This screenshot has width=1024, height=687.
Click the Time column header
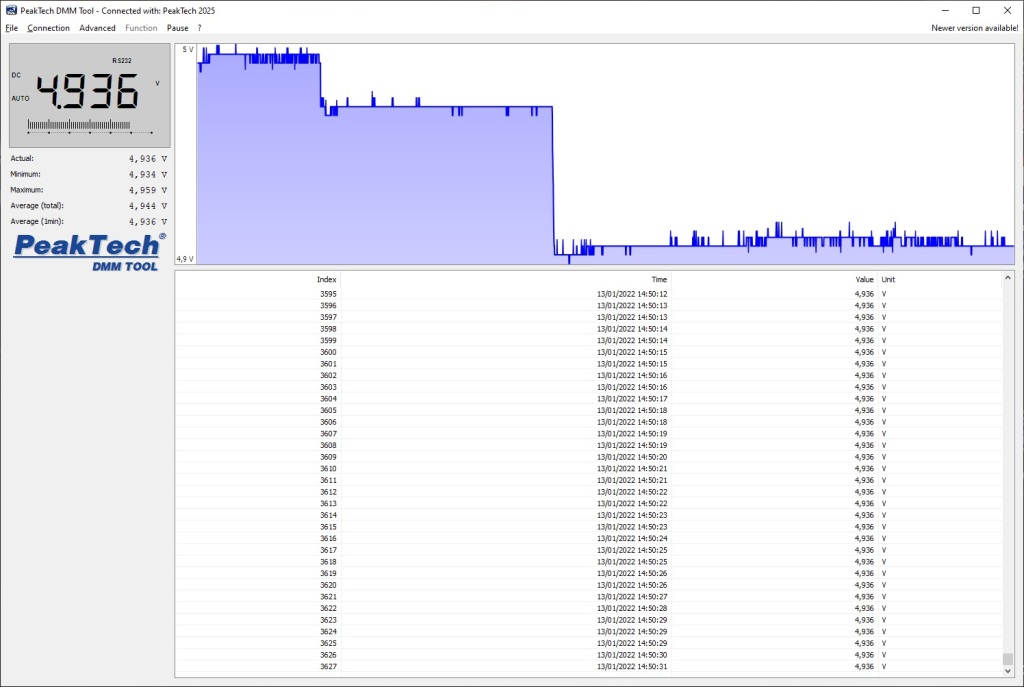click(x=659, y=280)
